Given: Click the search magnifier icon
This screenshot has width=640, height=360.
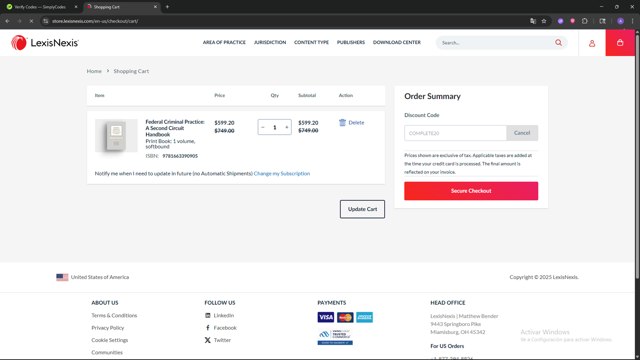Looking at the screenshot, I should click(x=558, y=42).
